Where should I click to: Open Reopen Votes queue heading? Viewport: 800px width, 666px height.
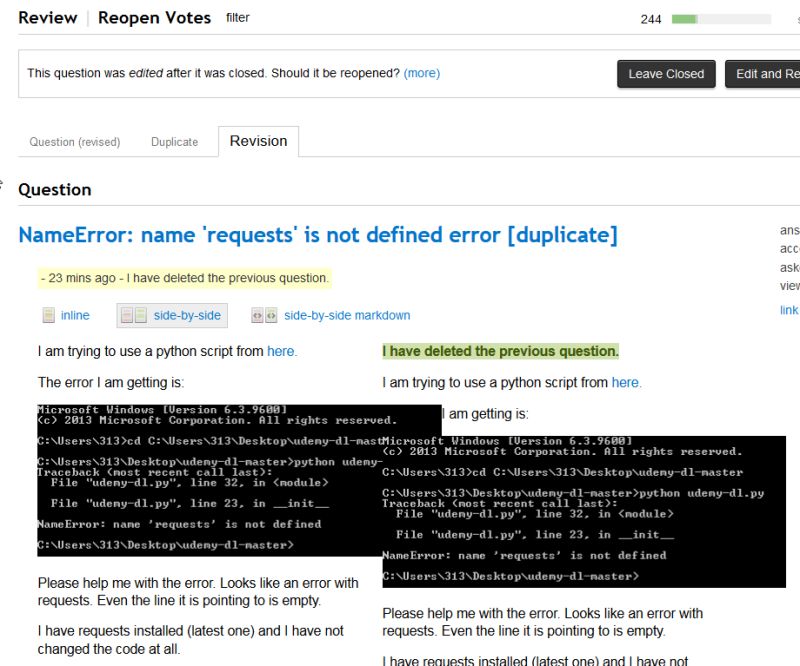point(154,18)
